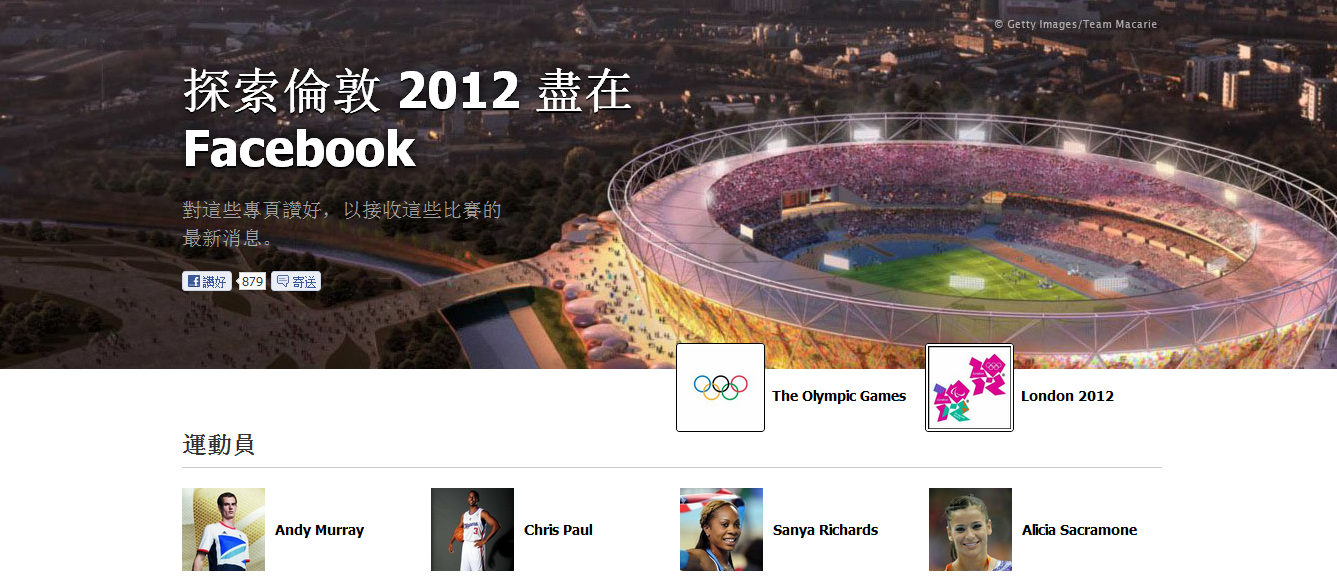This screenshot has height=582, width=1337.
Task: Click the 運動員 section heading
Action: (218, 444)
